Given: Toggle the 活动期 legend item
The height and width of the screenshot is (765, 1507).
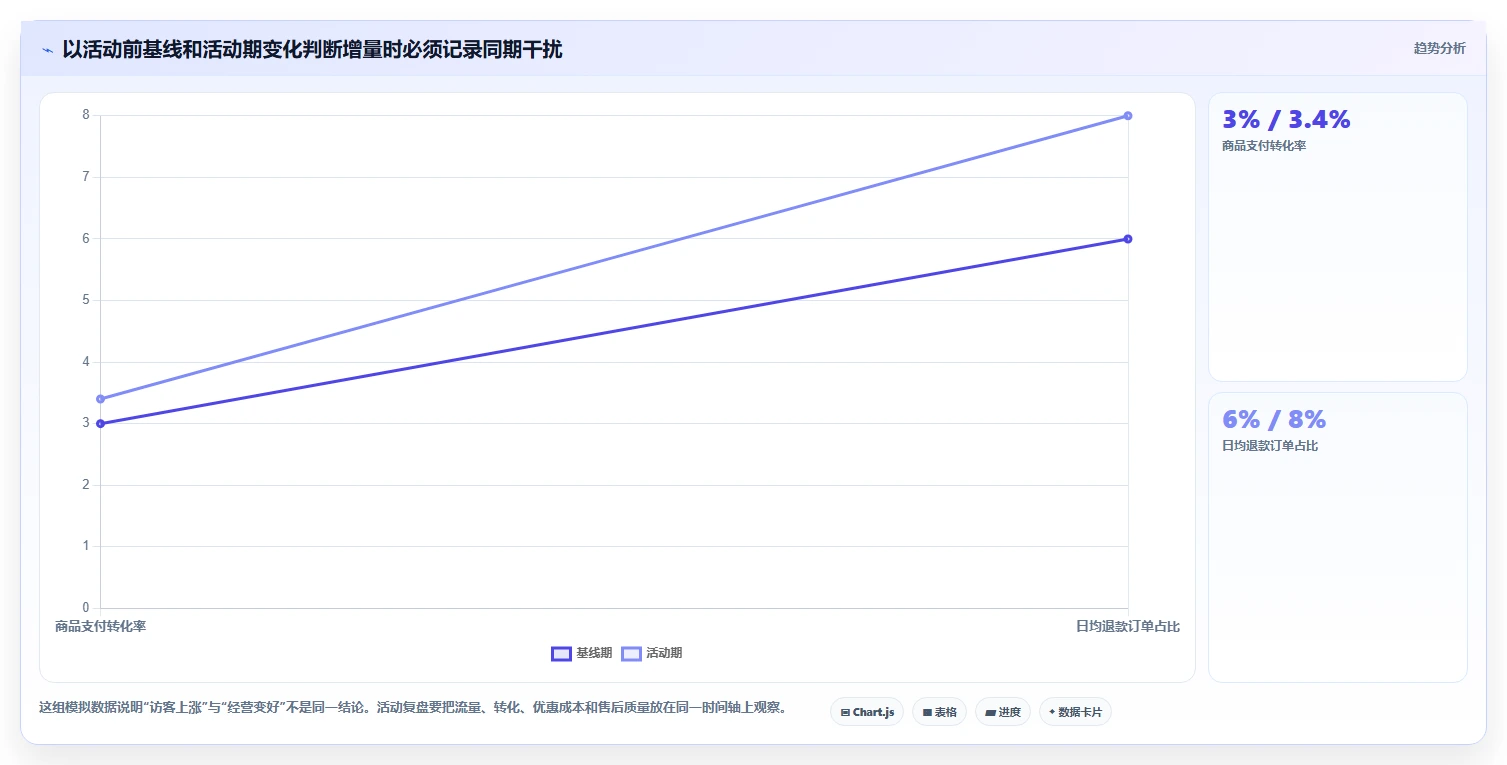Looking at the screenshot, I should pyautogui.click(x=652, y=653).
